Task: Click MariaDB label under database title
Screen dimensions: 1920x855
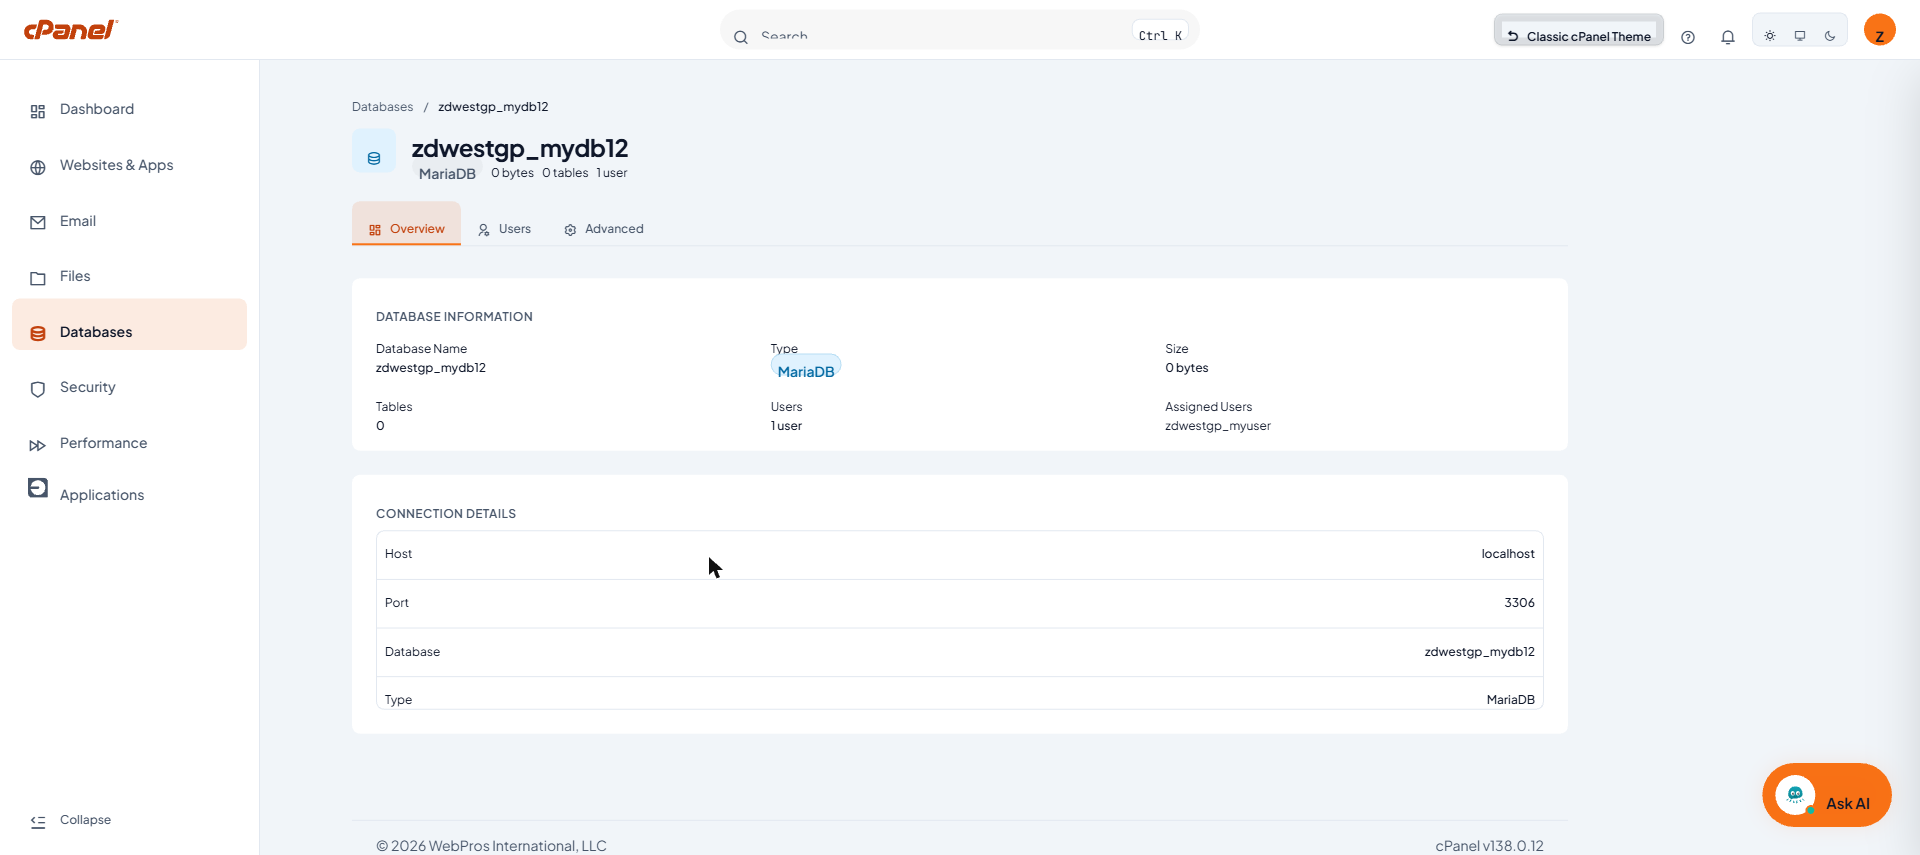Action: (x=447, y=174)
